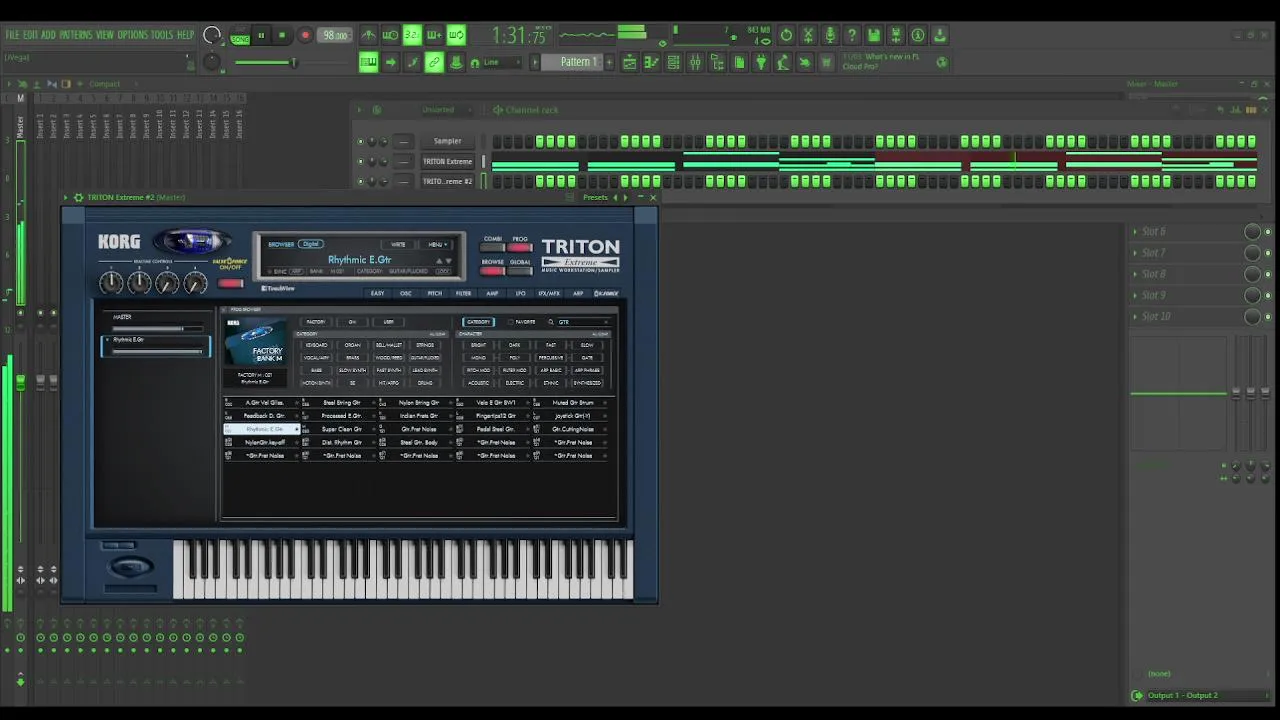Image resolution: width=1280 pixels, height=720 pixels.
Task: Click the play/pause transport button
Action: 261,35
